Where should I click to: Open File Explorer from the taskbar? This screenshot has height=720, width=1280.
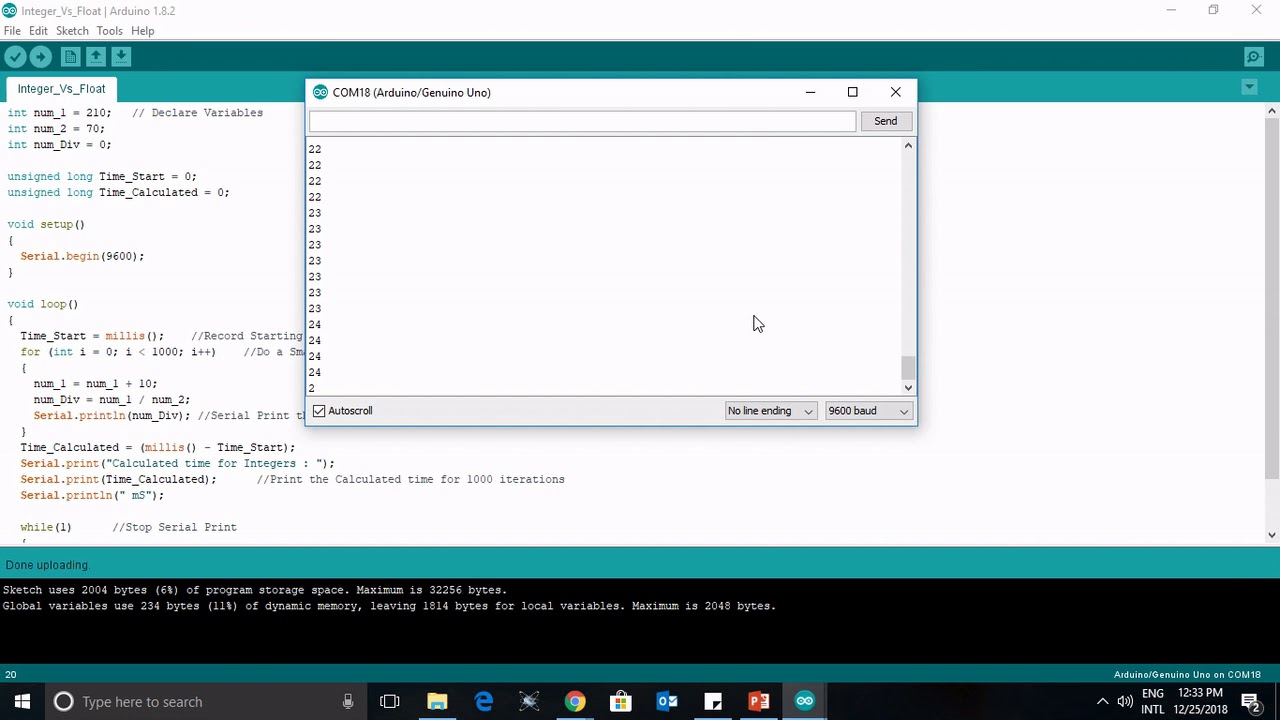(x=437, y=701)
